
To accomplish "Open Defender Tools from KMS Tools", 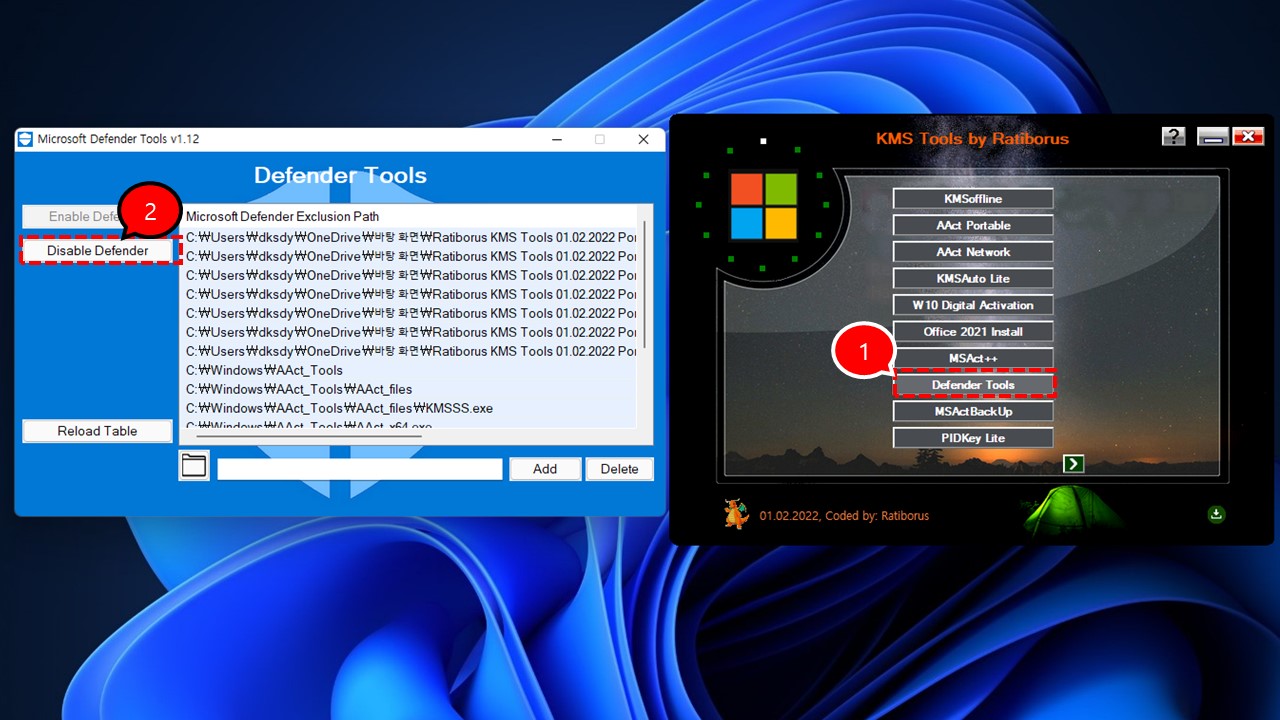I will 973,384.
